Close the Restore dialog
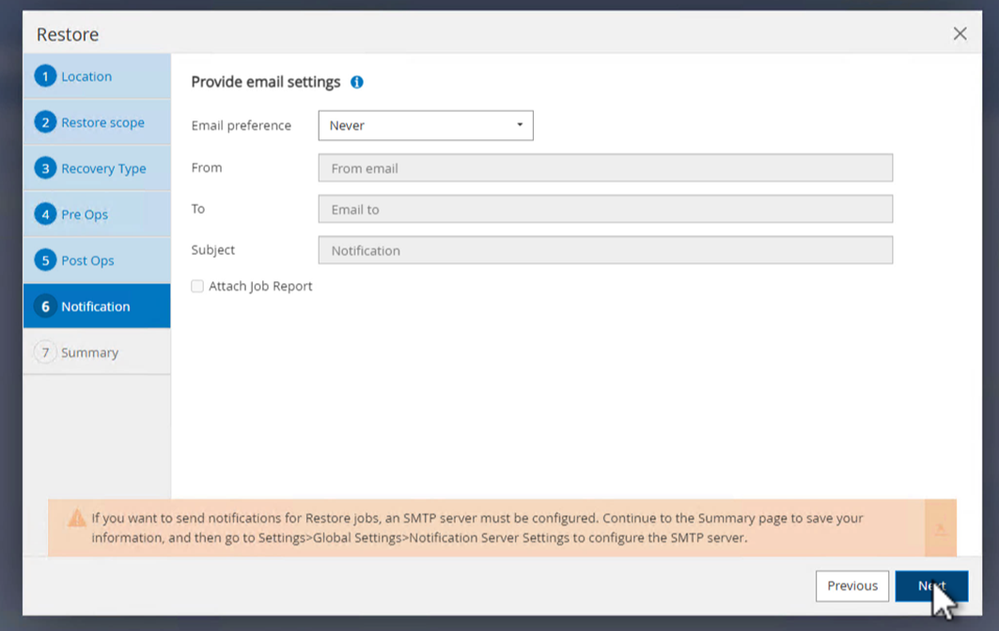999x631 pixels. pyautogui.click(x=960, y=34)
